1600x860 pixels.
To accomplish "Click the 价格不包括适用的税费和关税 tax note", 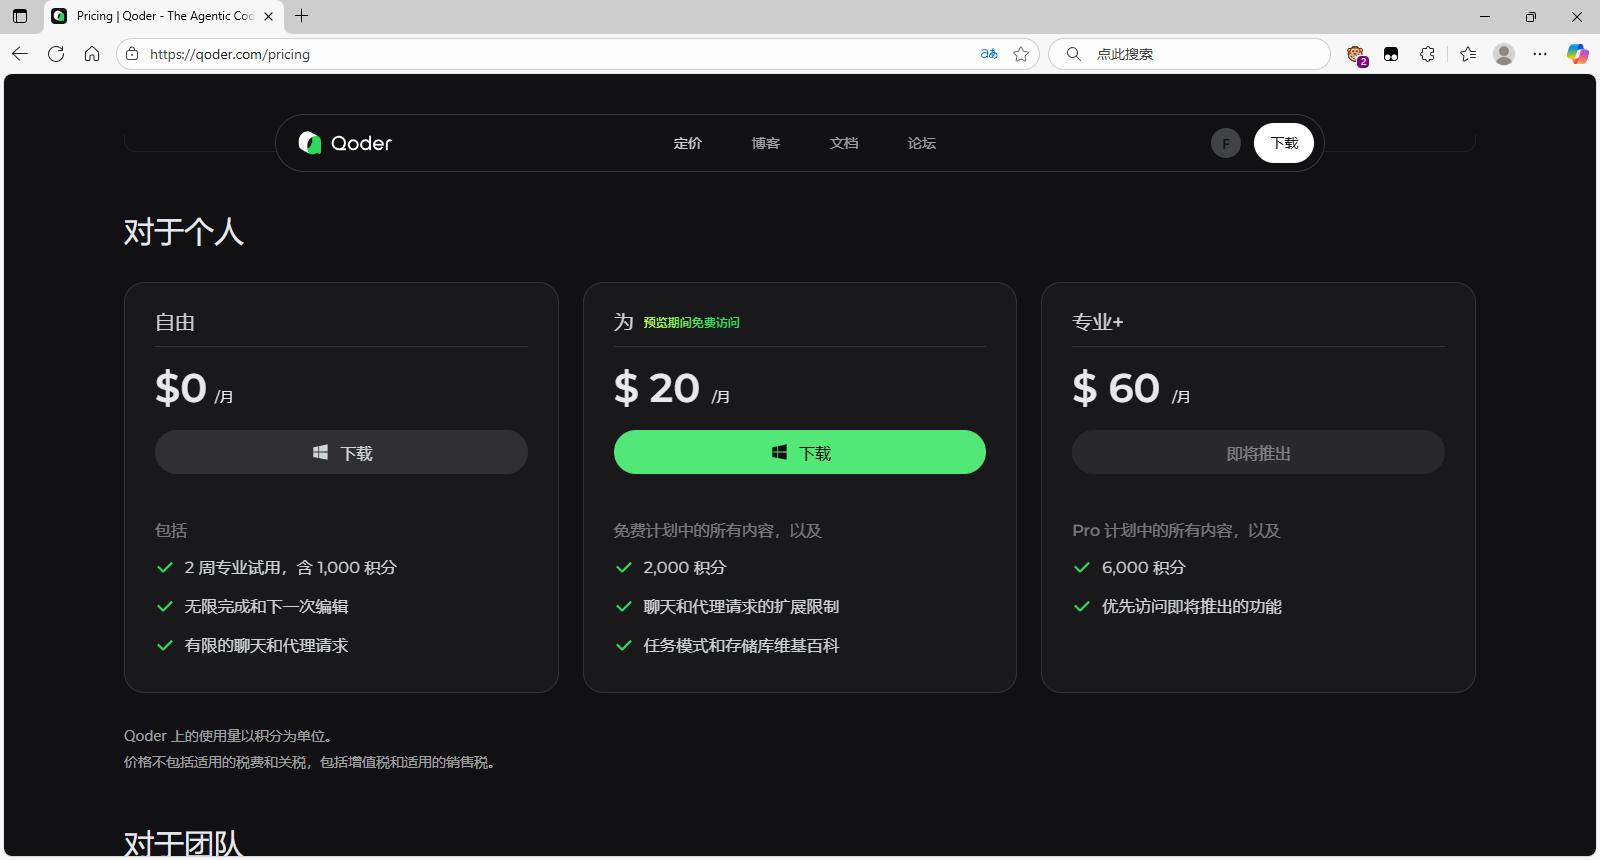I will click(x=310, y=762).
